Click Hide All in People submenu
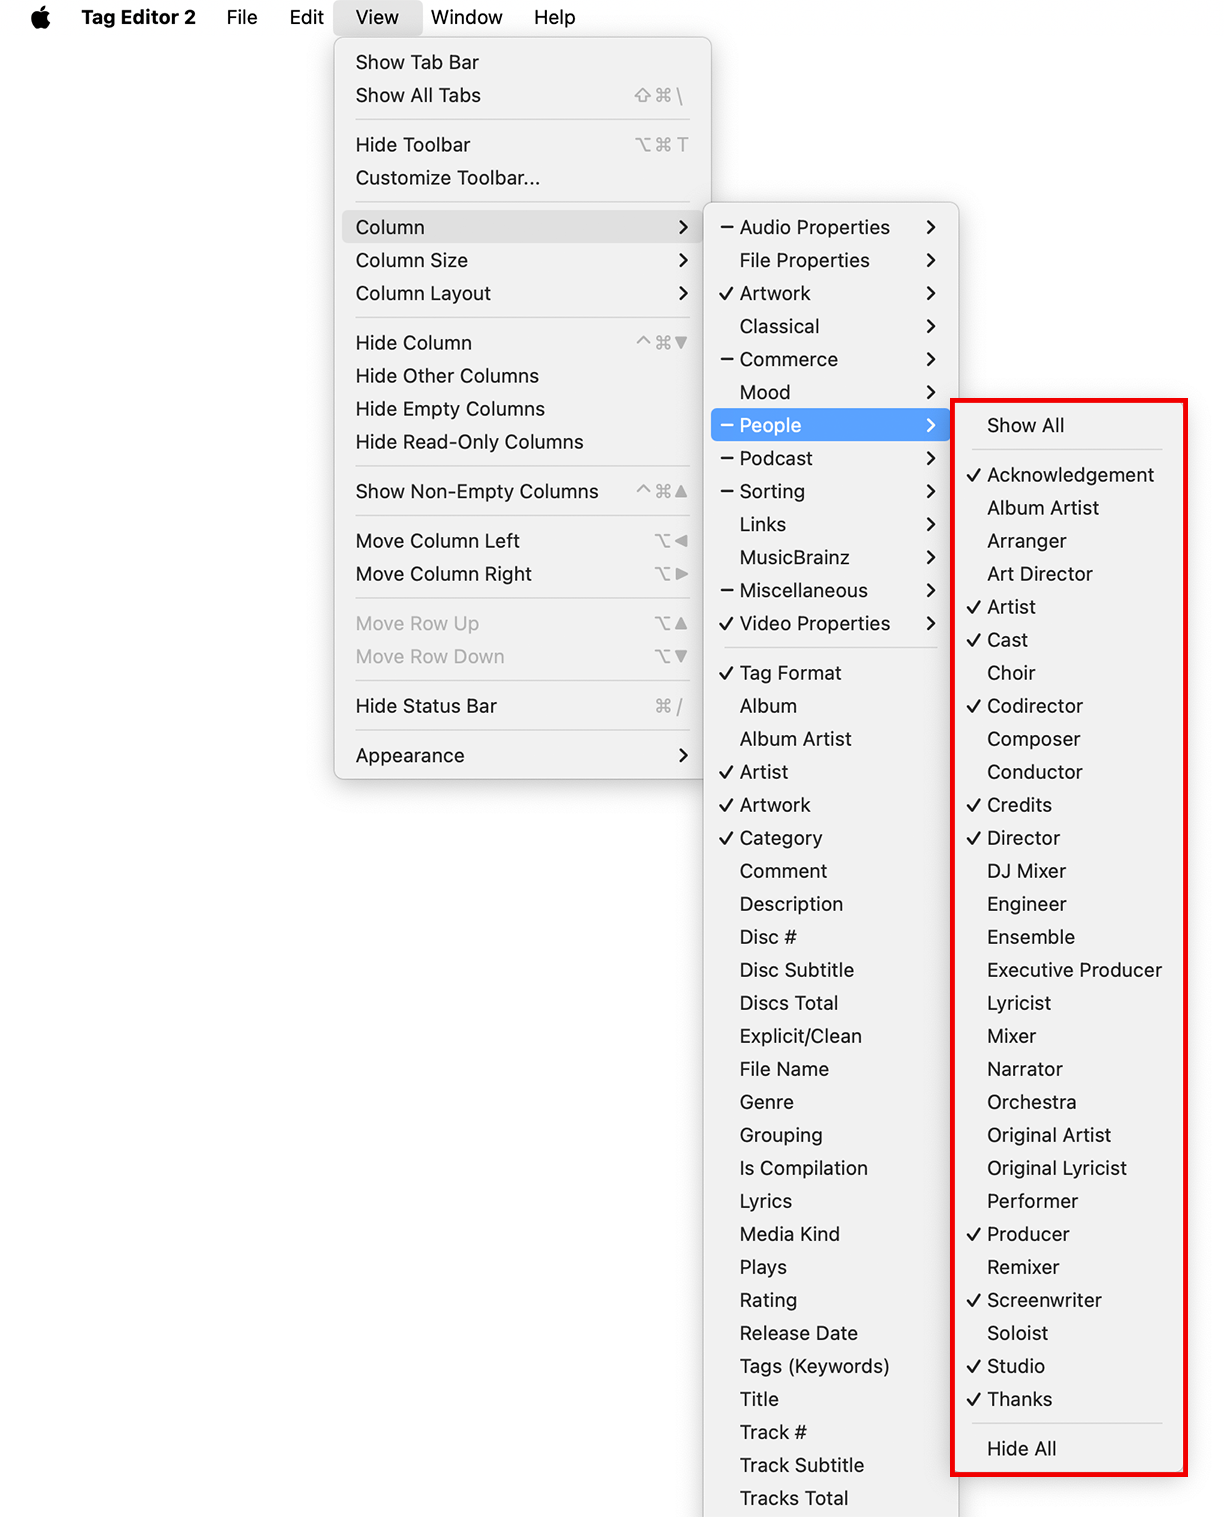The width and height of the screenshot is (1224, 1517). 1069,1449
